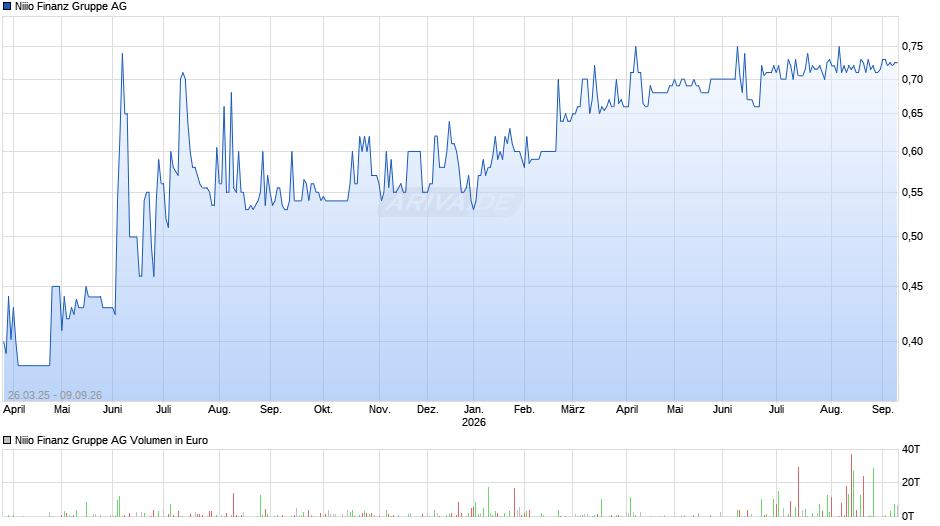Click the 'Niiio Finanz Gruppe AG' price chart title

coord(71,7)
